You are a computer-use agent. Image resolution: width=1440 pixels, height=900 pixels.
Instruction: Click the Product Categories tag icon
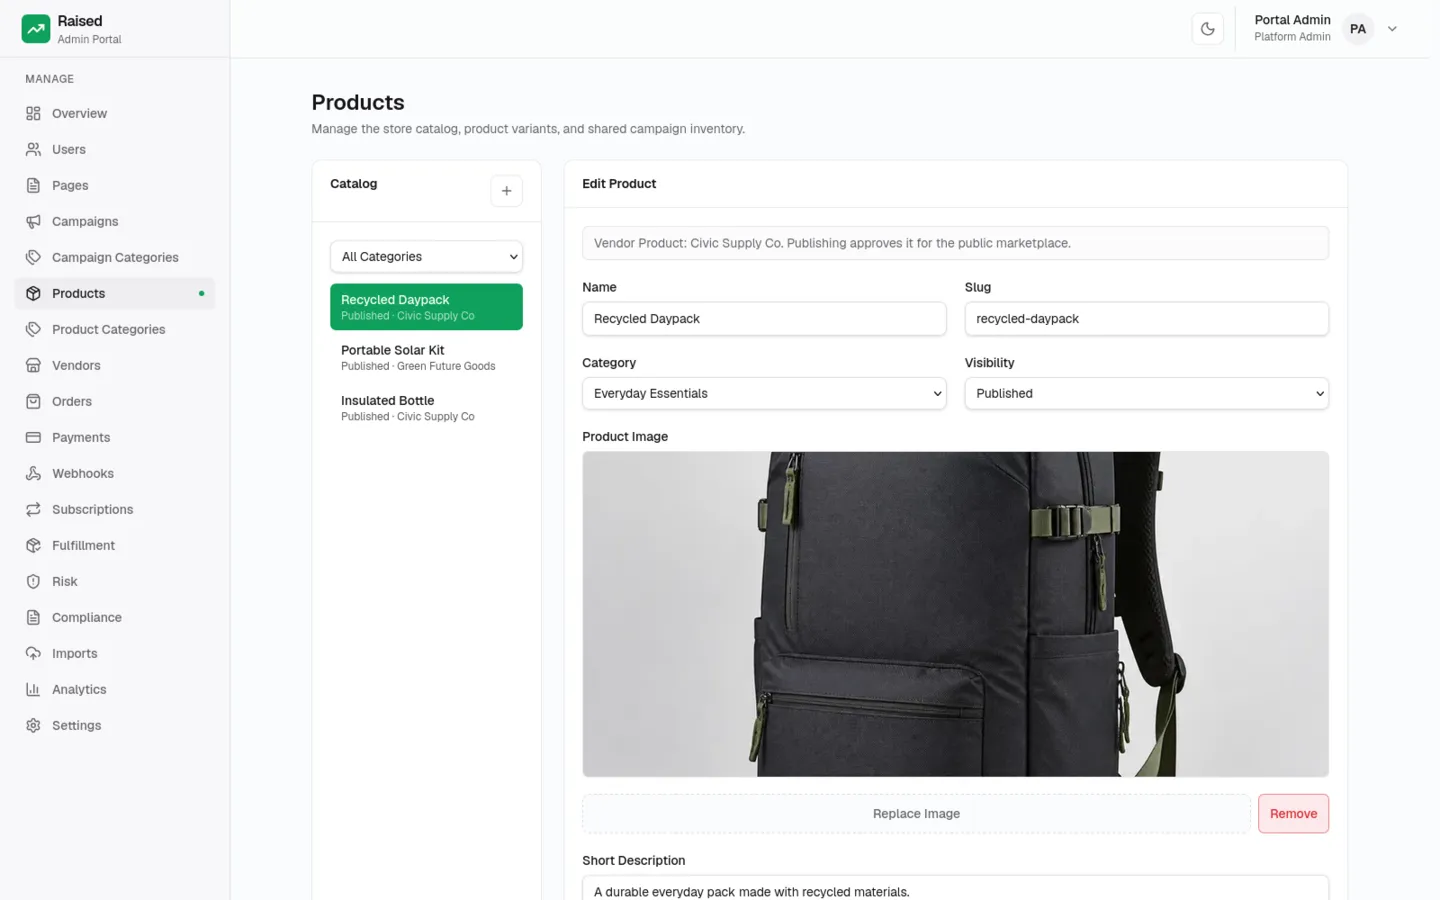click(33, 329)
